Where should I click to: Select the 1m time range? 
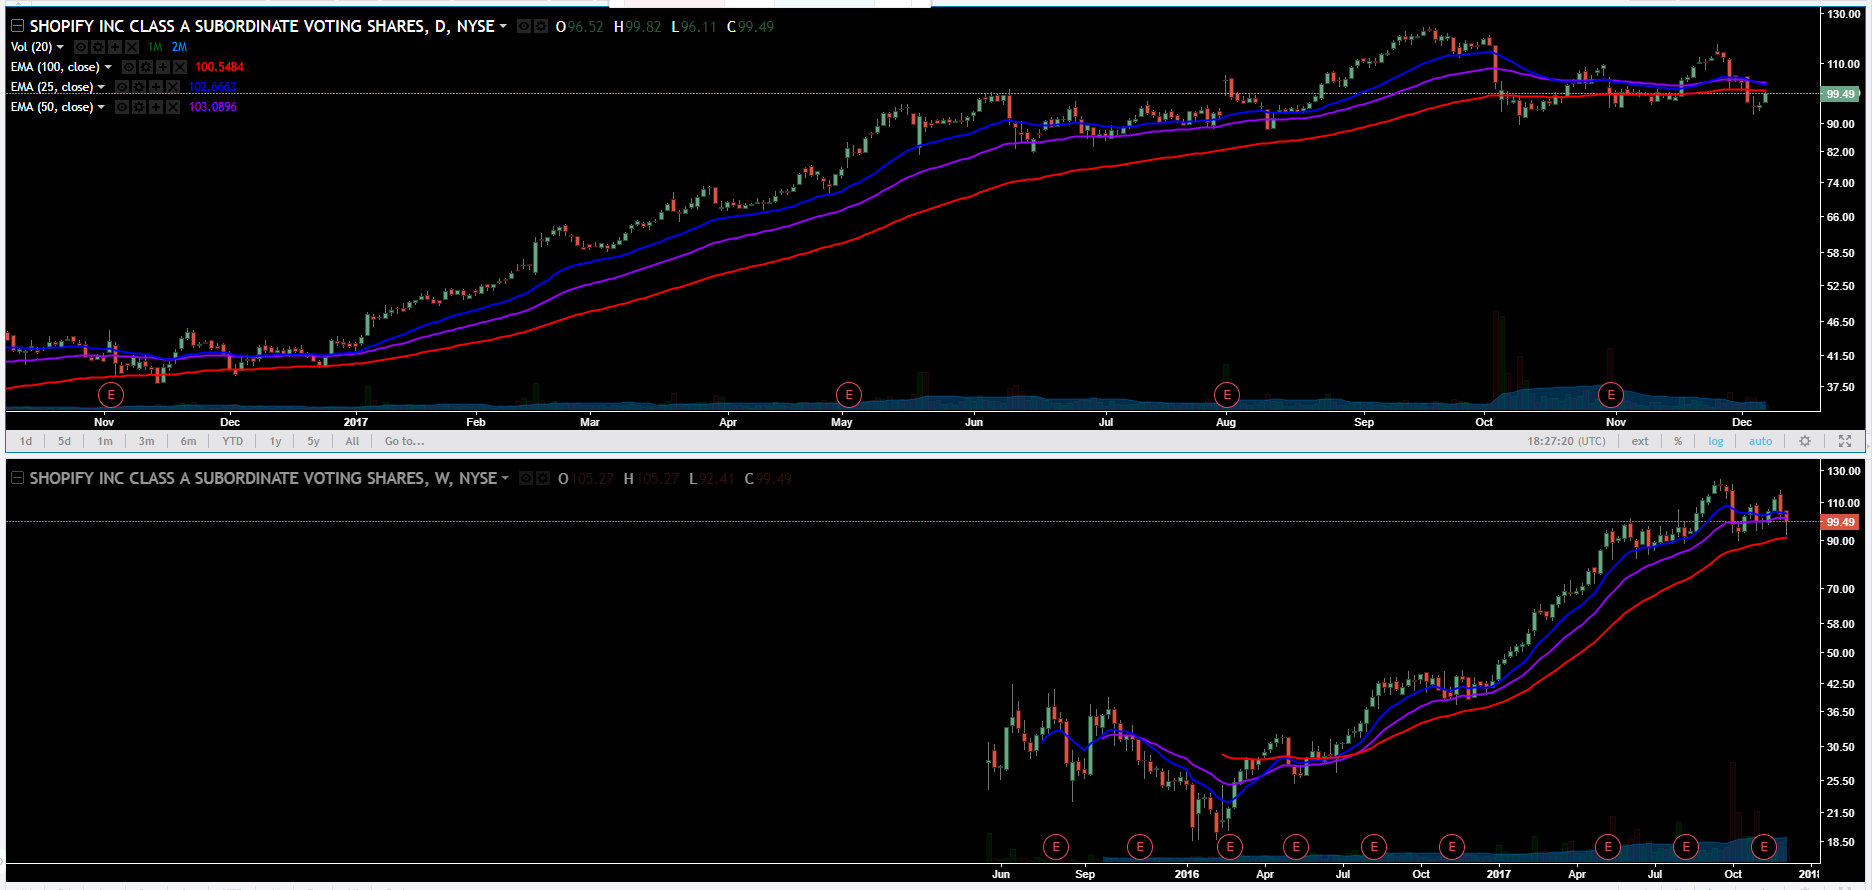[x=105, y=441]
